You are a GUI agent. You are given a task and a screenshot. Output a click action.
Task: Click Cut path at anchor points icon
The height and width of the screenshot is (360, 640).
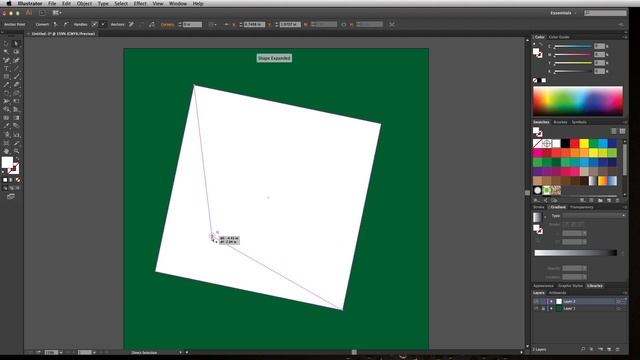point(152,24)
